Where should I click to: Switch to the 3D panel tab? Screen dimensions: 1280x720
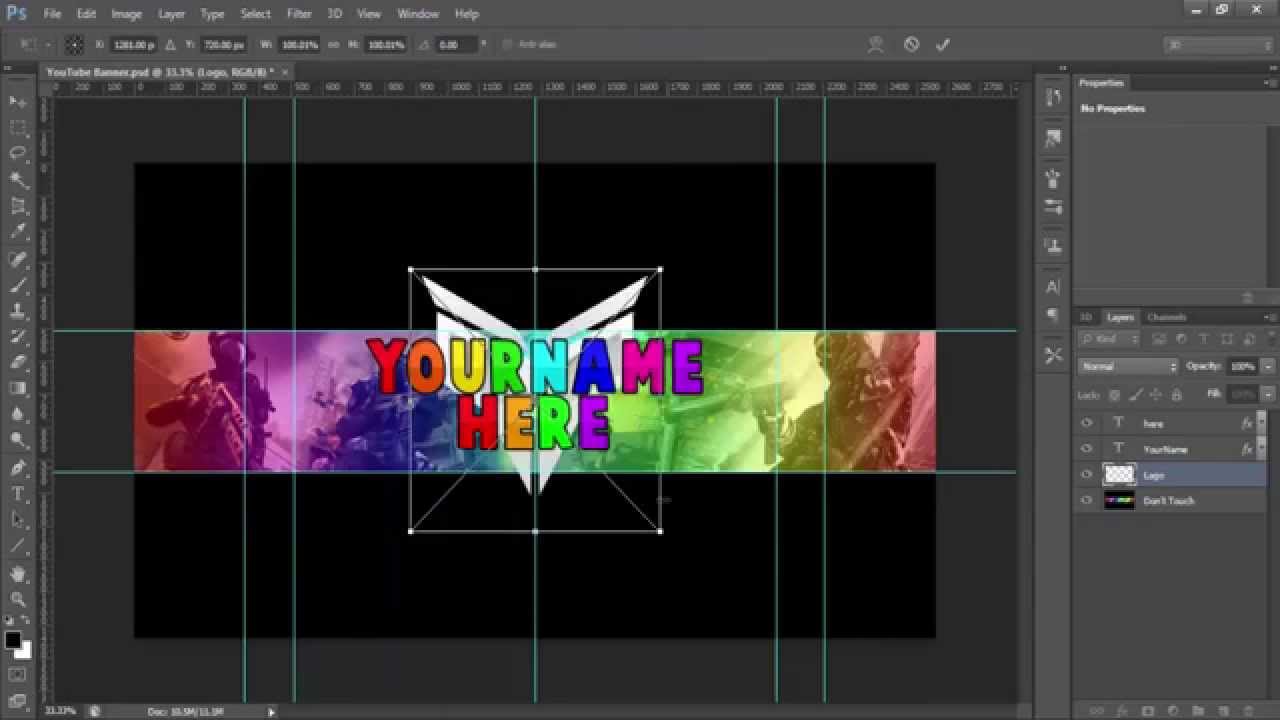click(1086, 317)
